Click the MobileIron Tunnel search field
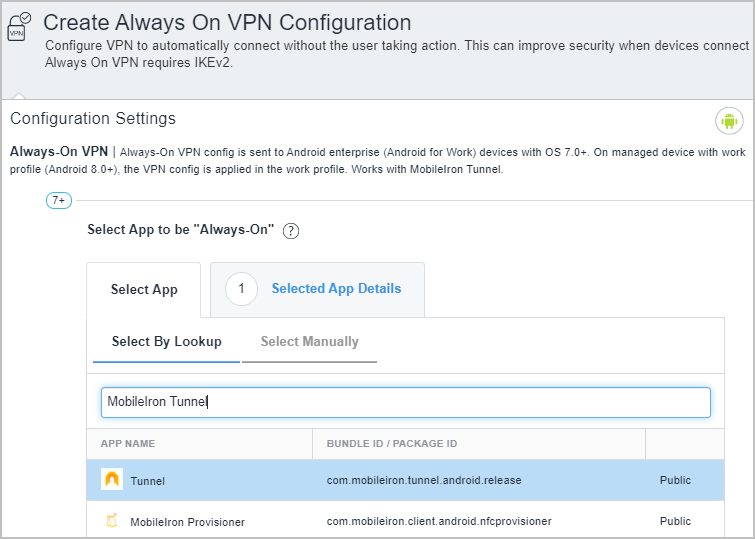The image size is (755, 539). pyautogui.click(x=405, y=402)
